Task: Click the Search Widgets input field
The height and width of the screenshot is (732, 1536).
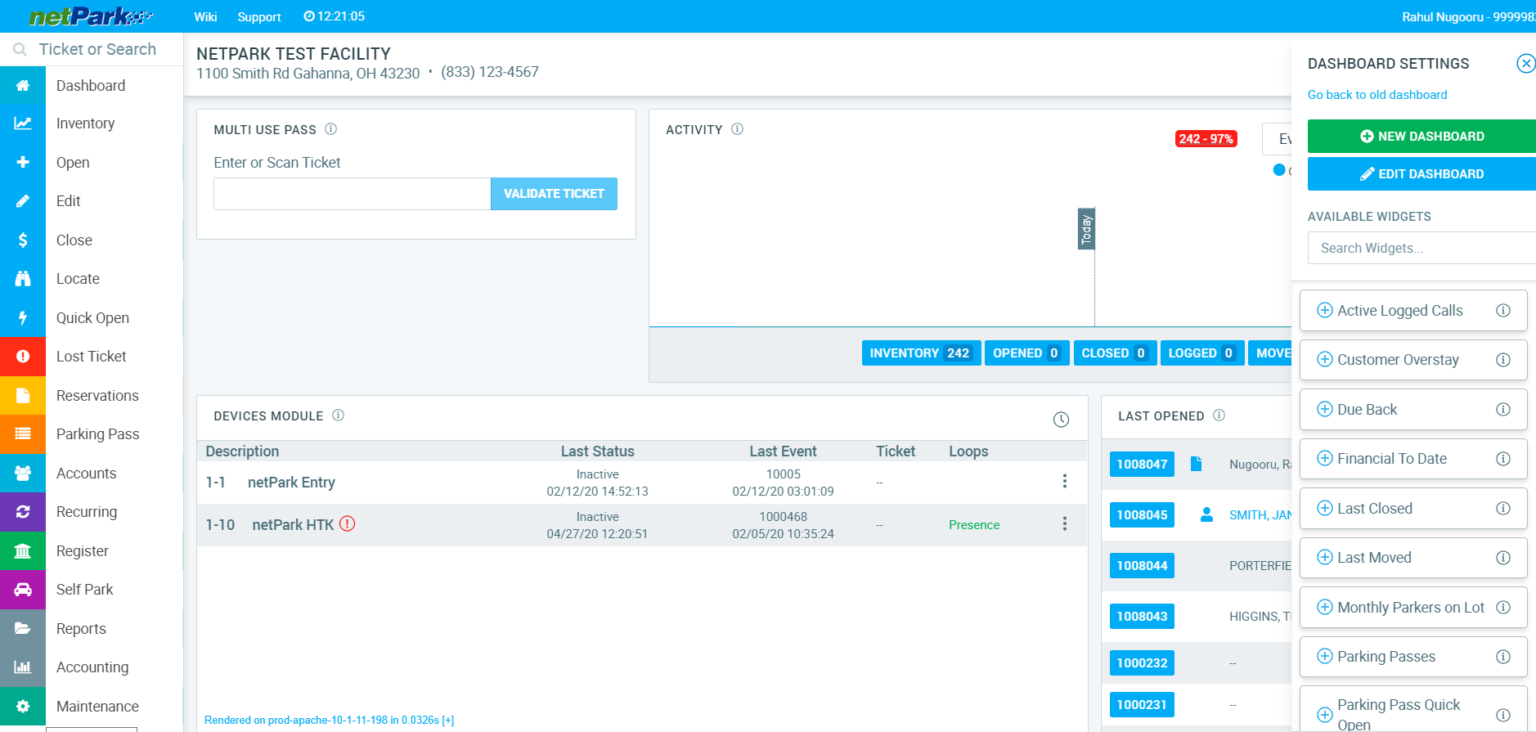Action: (x=1421, y=248)
